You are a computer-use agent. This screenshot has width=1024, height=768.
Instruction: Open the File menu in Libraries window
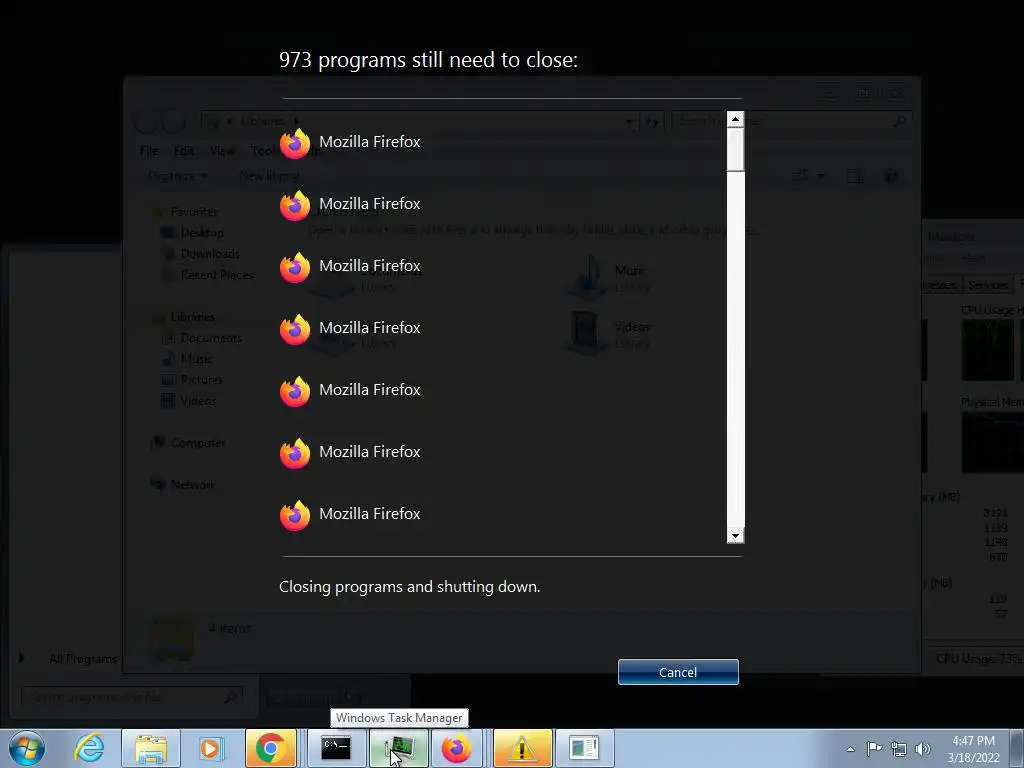(149, 151)
